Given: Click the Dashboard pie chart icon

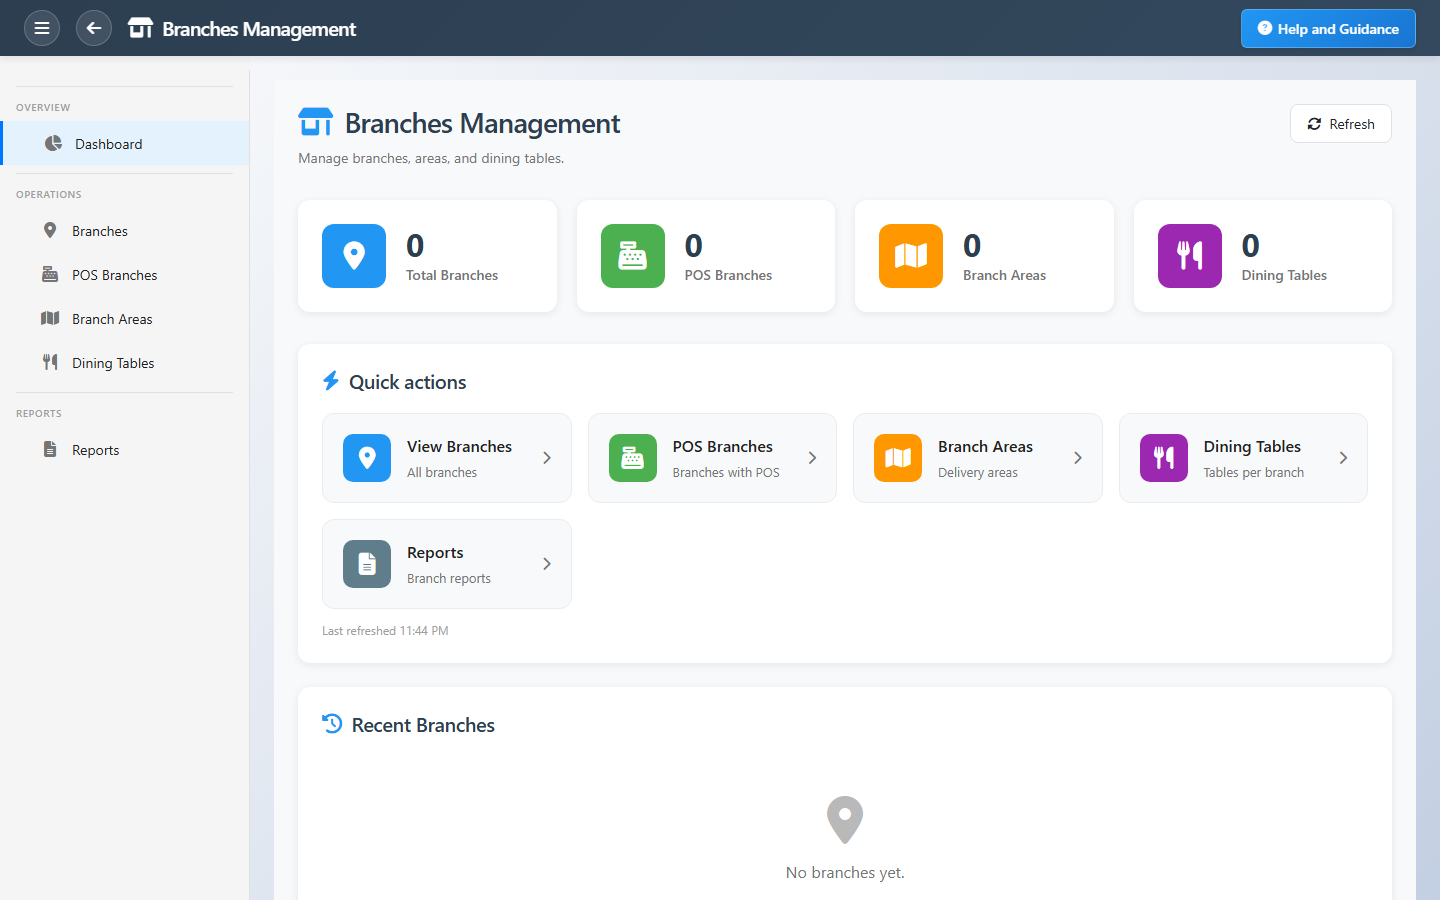Looking at the screenshot, I should click(x=54, y=144).
